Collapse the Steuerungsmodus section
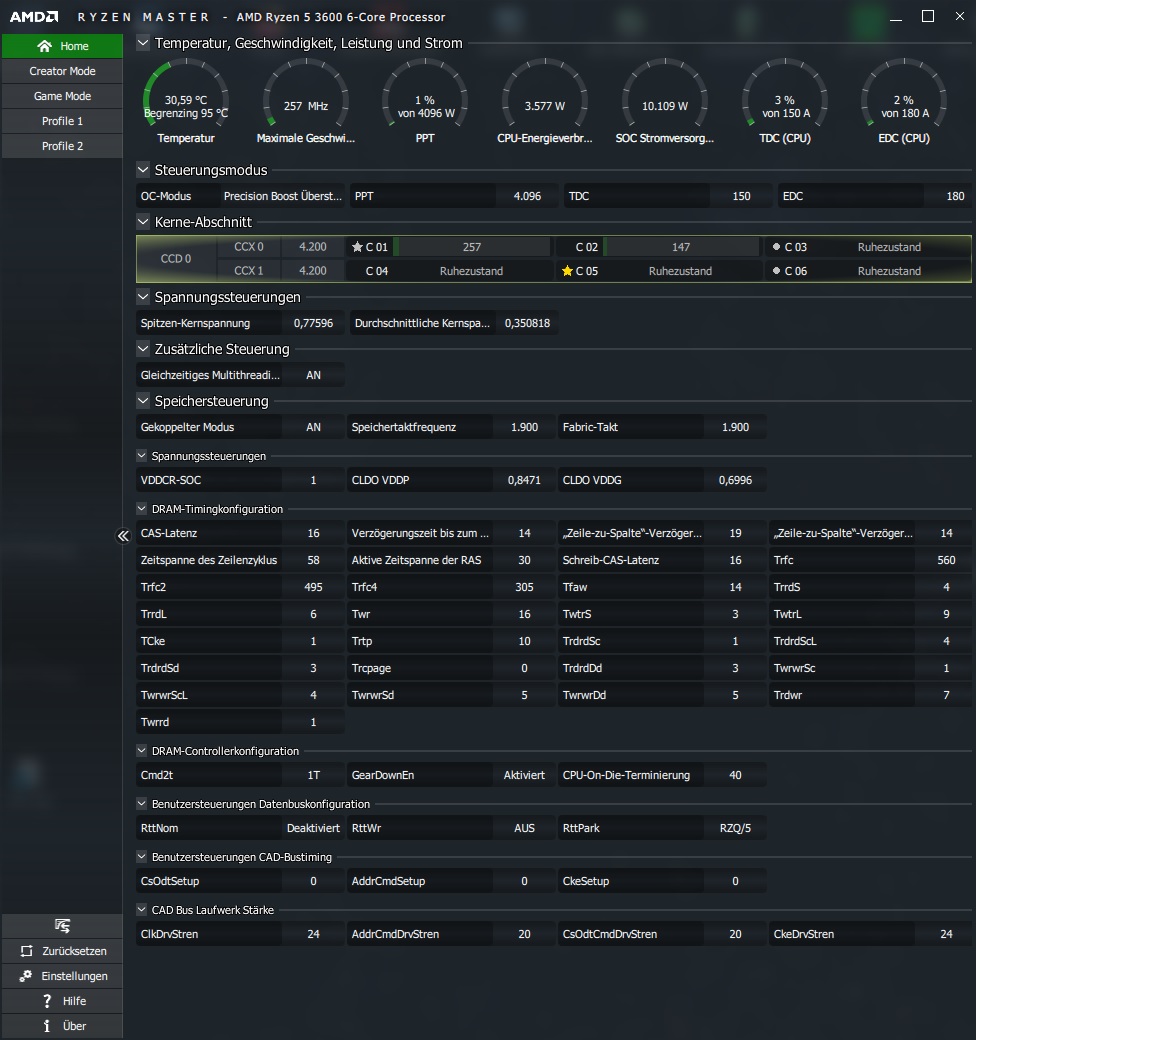 click(x=143, y=170)
